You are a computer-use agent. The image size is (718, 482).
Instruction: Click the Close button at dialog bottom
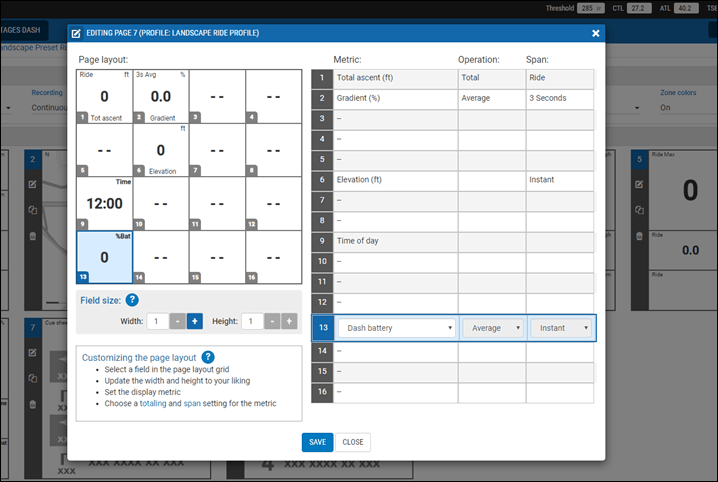pos(353,442)
